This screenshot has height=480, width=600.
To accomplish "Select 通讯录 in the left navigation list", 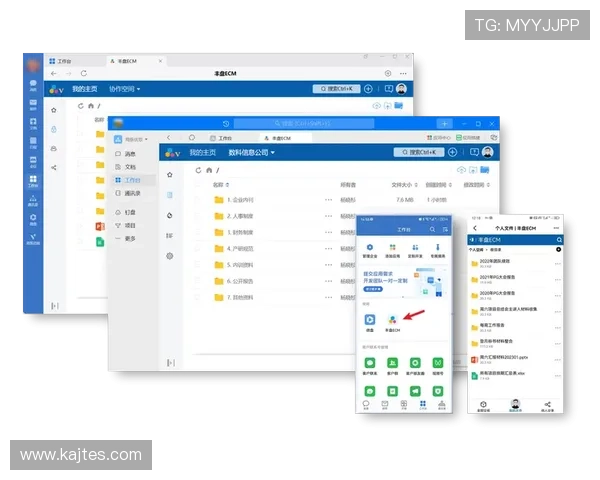I will (133, 194).
